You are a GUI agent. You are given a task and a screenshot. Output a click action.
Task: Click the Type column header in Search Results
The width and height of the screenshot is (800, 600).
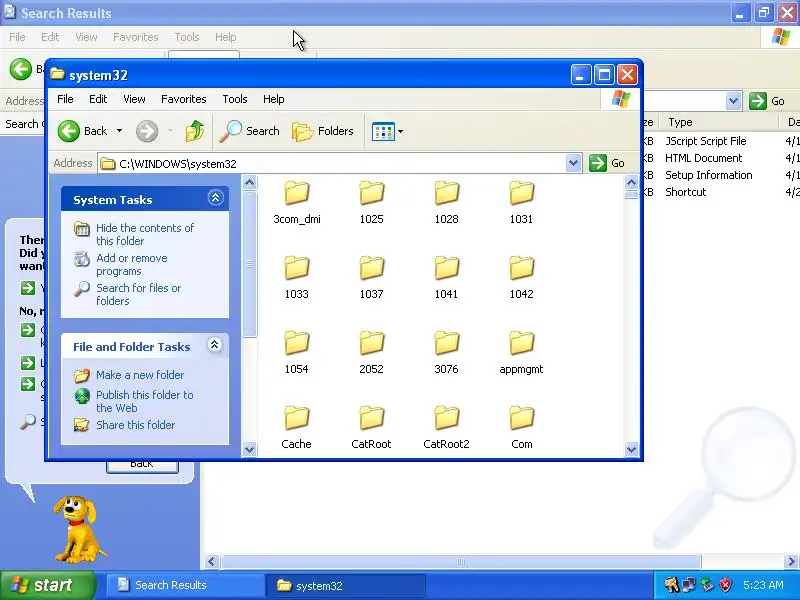tap(717, 122)
